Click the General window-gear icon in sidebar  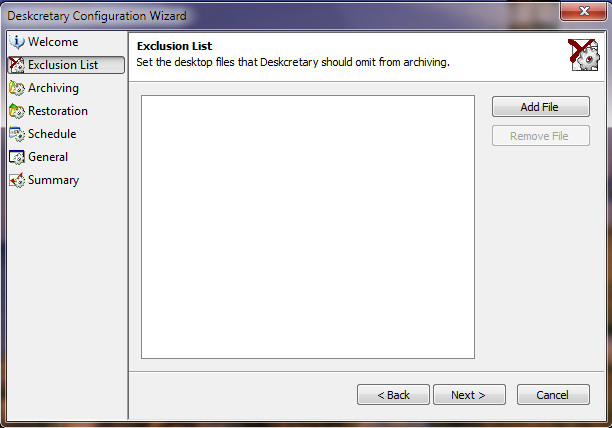[x=17, y=157]
